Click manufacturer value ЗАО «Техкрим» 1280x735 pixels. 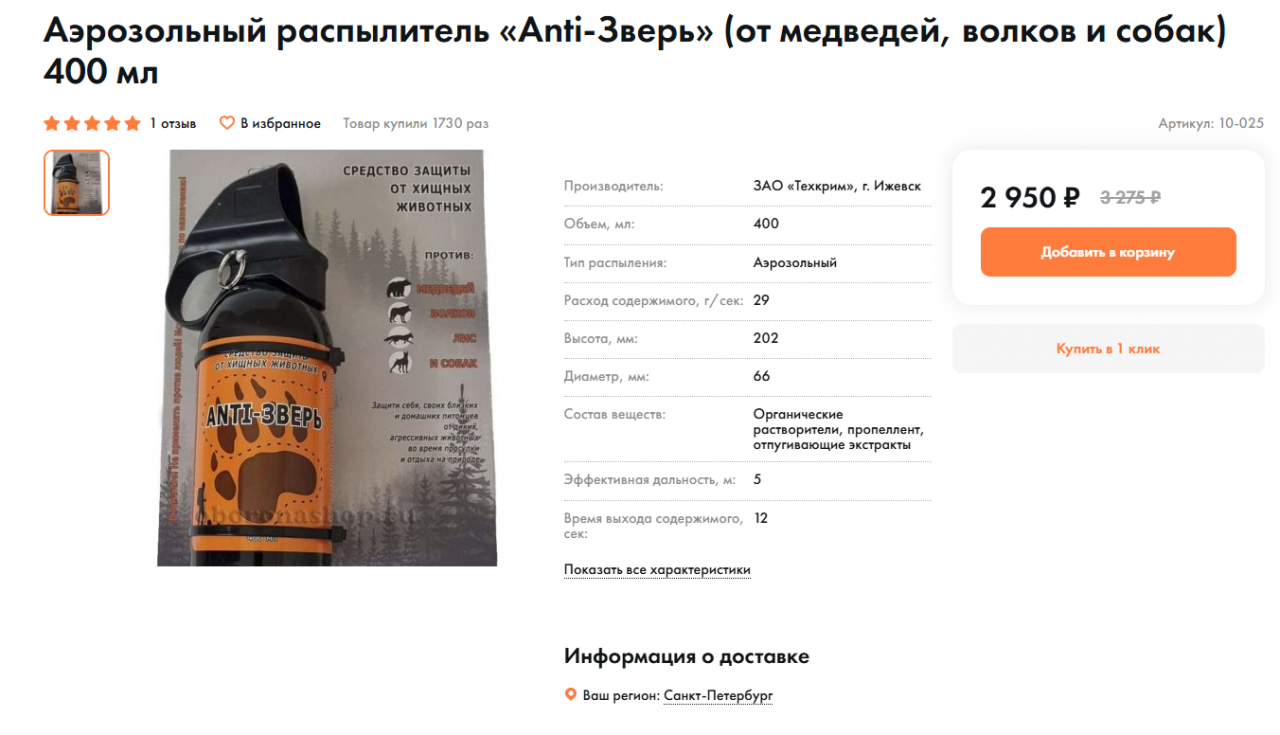tap(837, 186)
